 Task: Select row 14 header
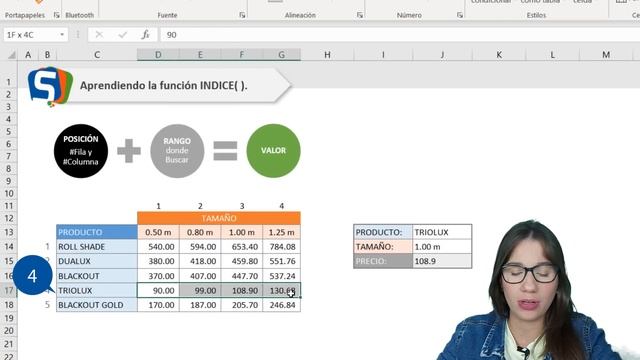click(9, 247)
